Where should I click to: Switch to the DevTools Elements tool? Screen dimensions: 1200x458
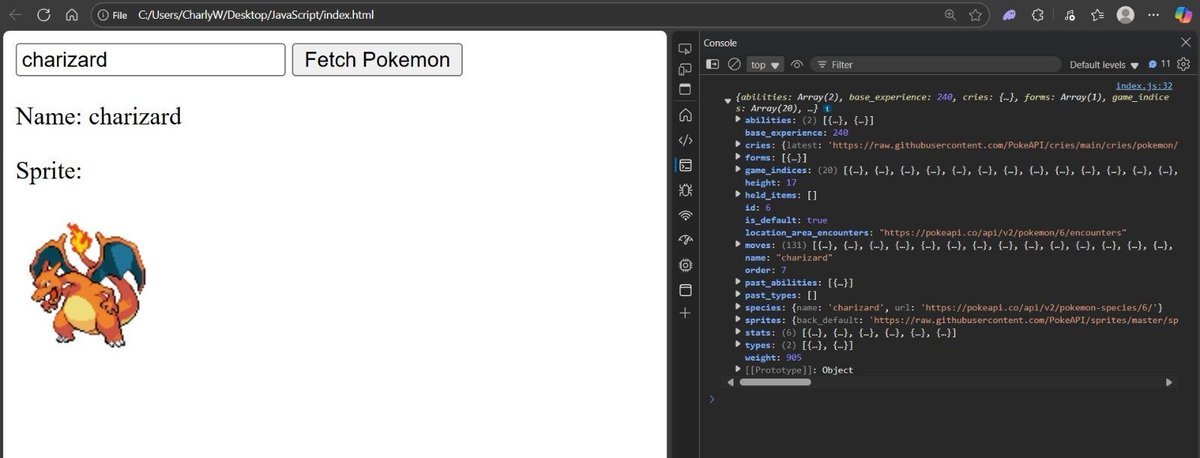686,140
